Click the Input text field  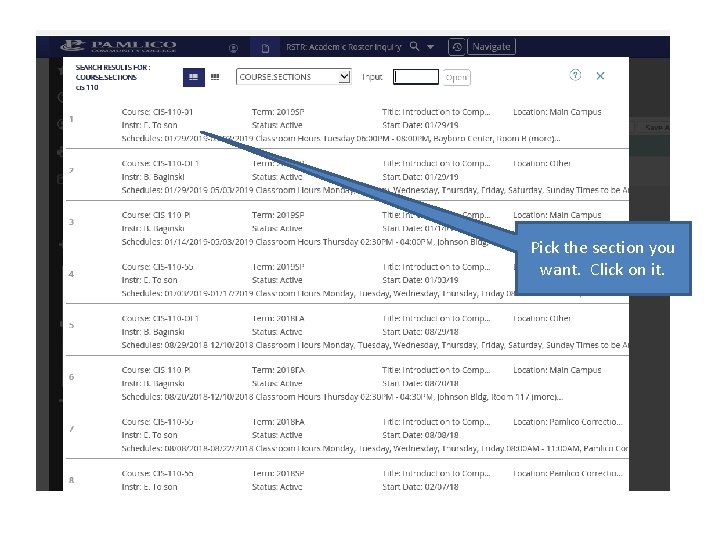pyautogui.click(x=416, y=77)
